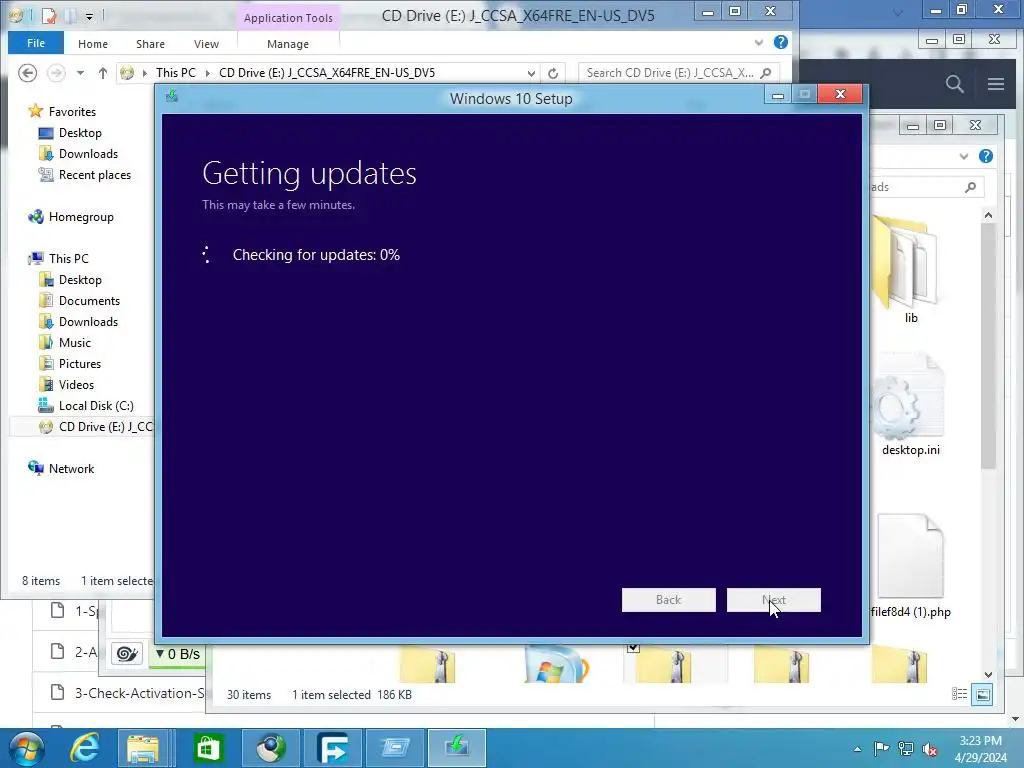Select Downloads under This PC
The width and height of the screenshot is (1024, 768).
[88, 321]
